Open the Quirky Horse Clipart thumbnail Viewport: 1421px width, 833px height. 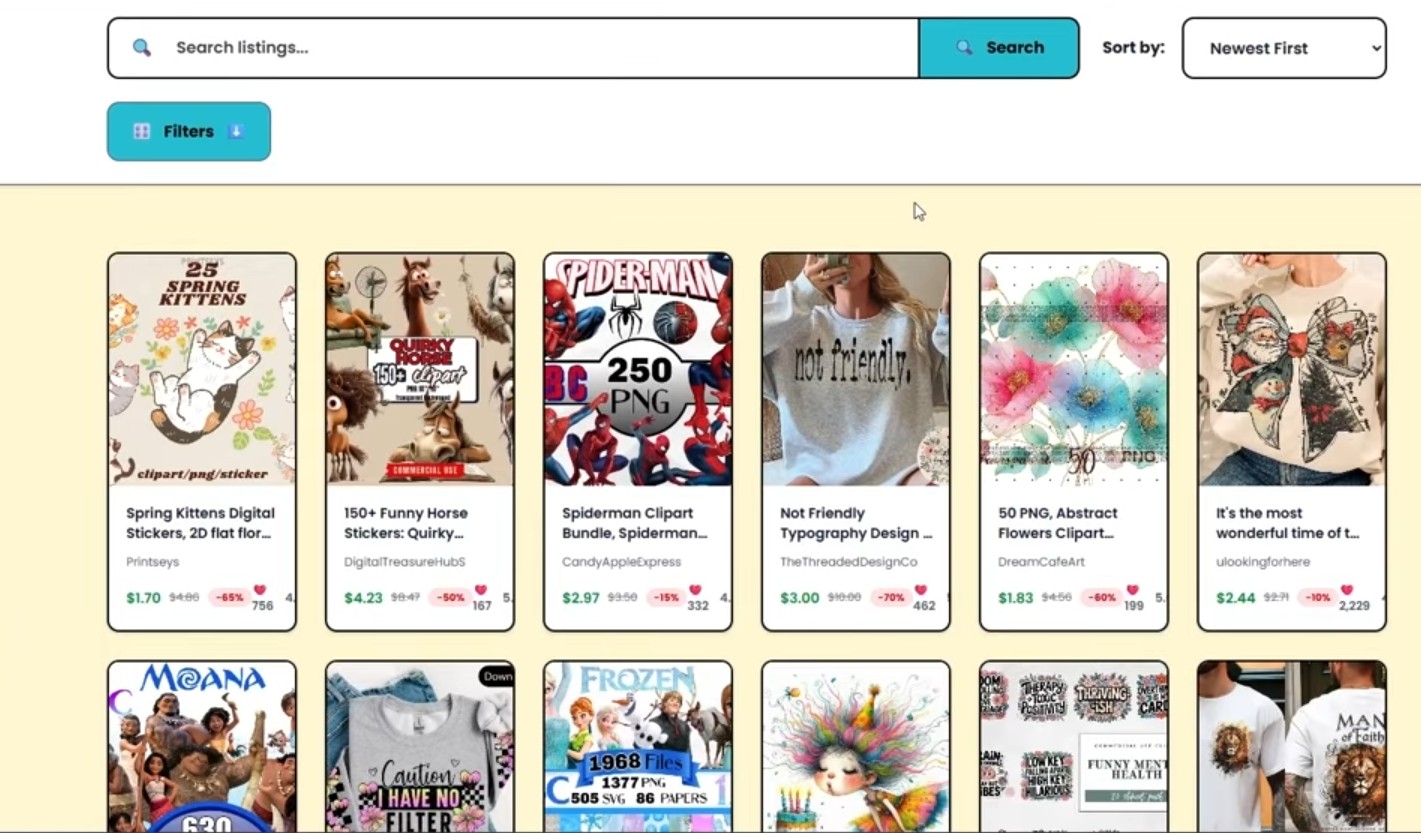[x=420, y=369]
